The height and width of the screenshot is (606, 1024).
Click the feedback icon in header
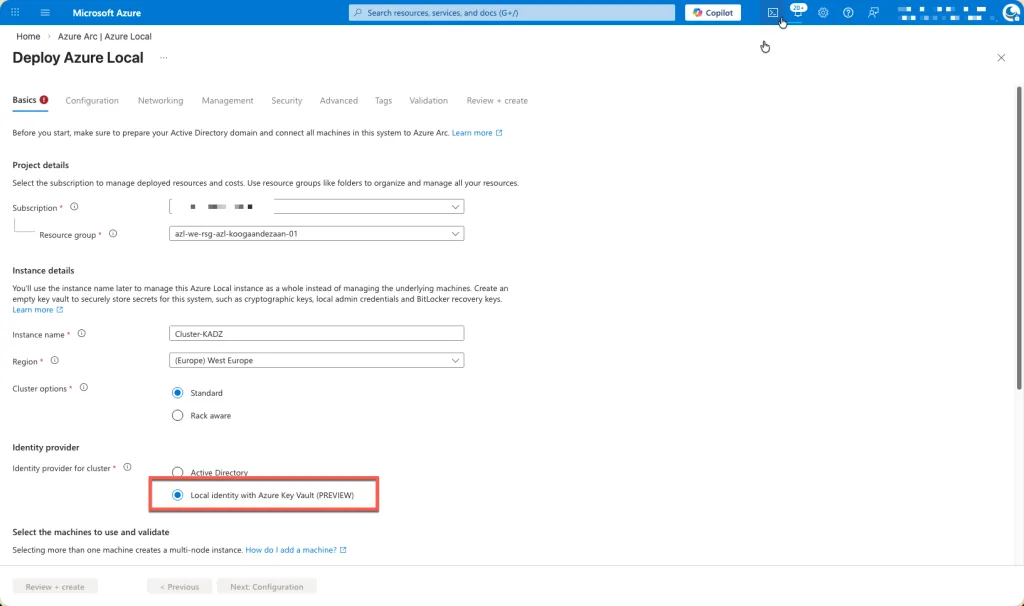(x=874, y=13)
